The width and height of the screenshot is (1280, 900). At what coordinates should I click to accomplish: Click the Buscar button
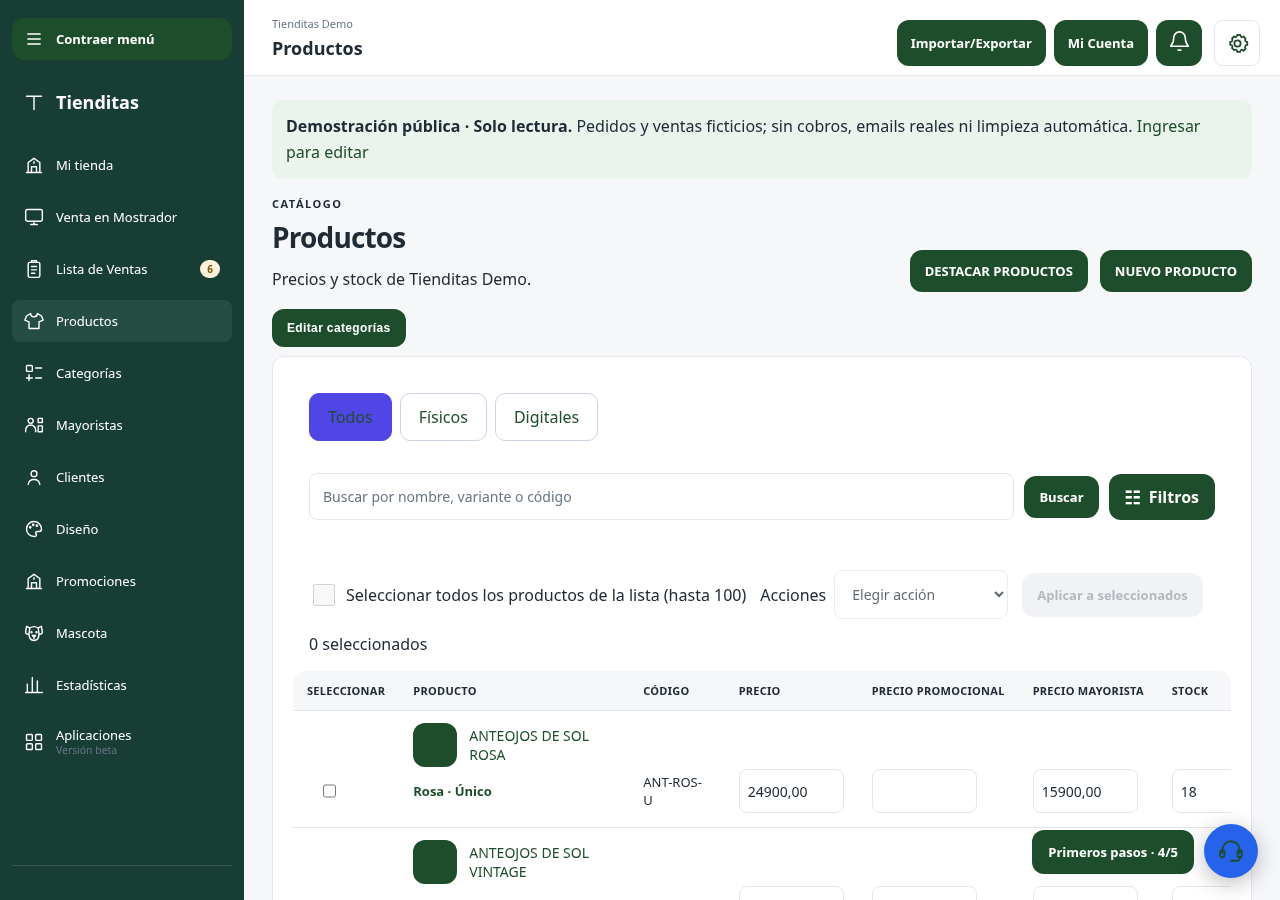tap(1061, 497)
